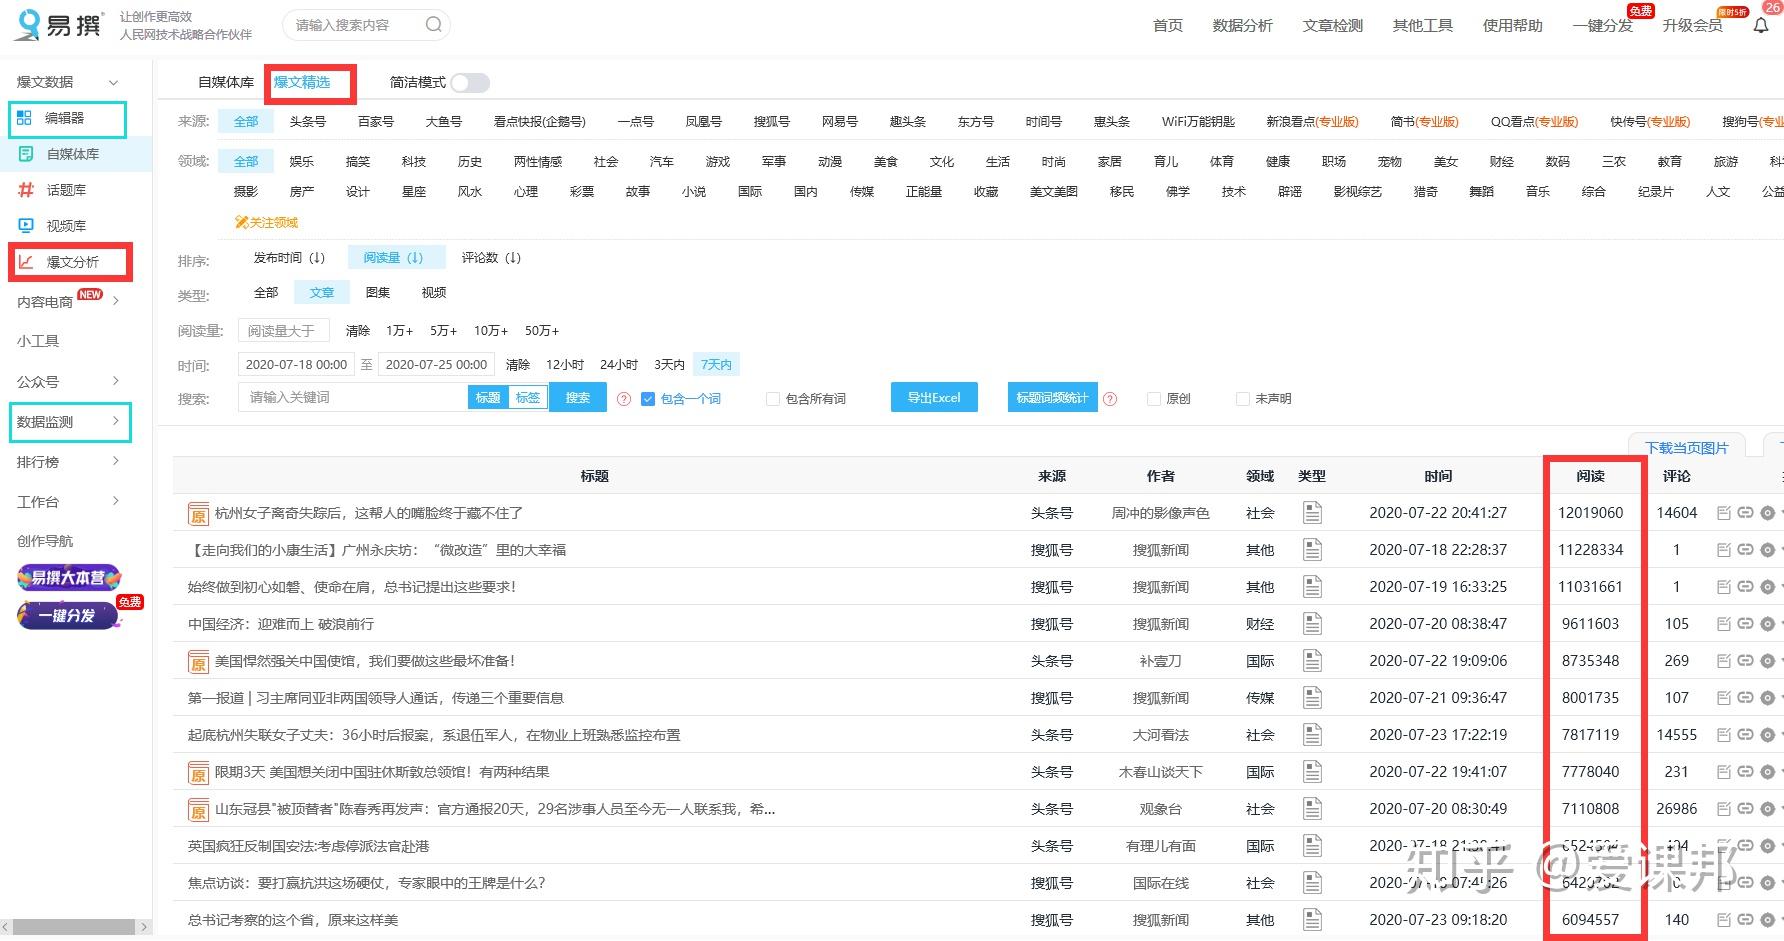The width and height of the screenshot is (1784, 941).
Task: Check the 原创 checkbox
Action: (x=1154, y=399)
